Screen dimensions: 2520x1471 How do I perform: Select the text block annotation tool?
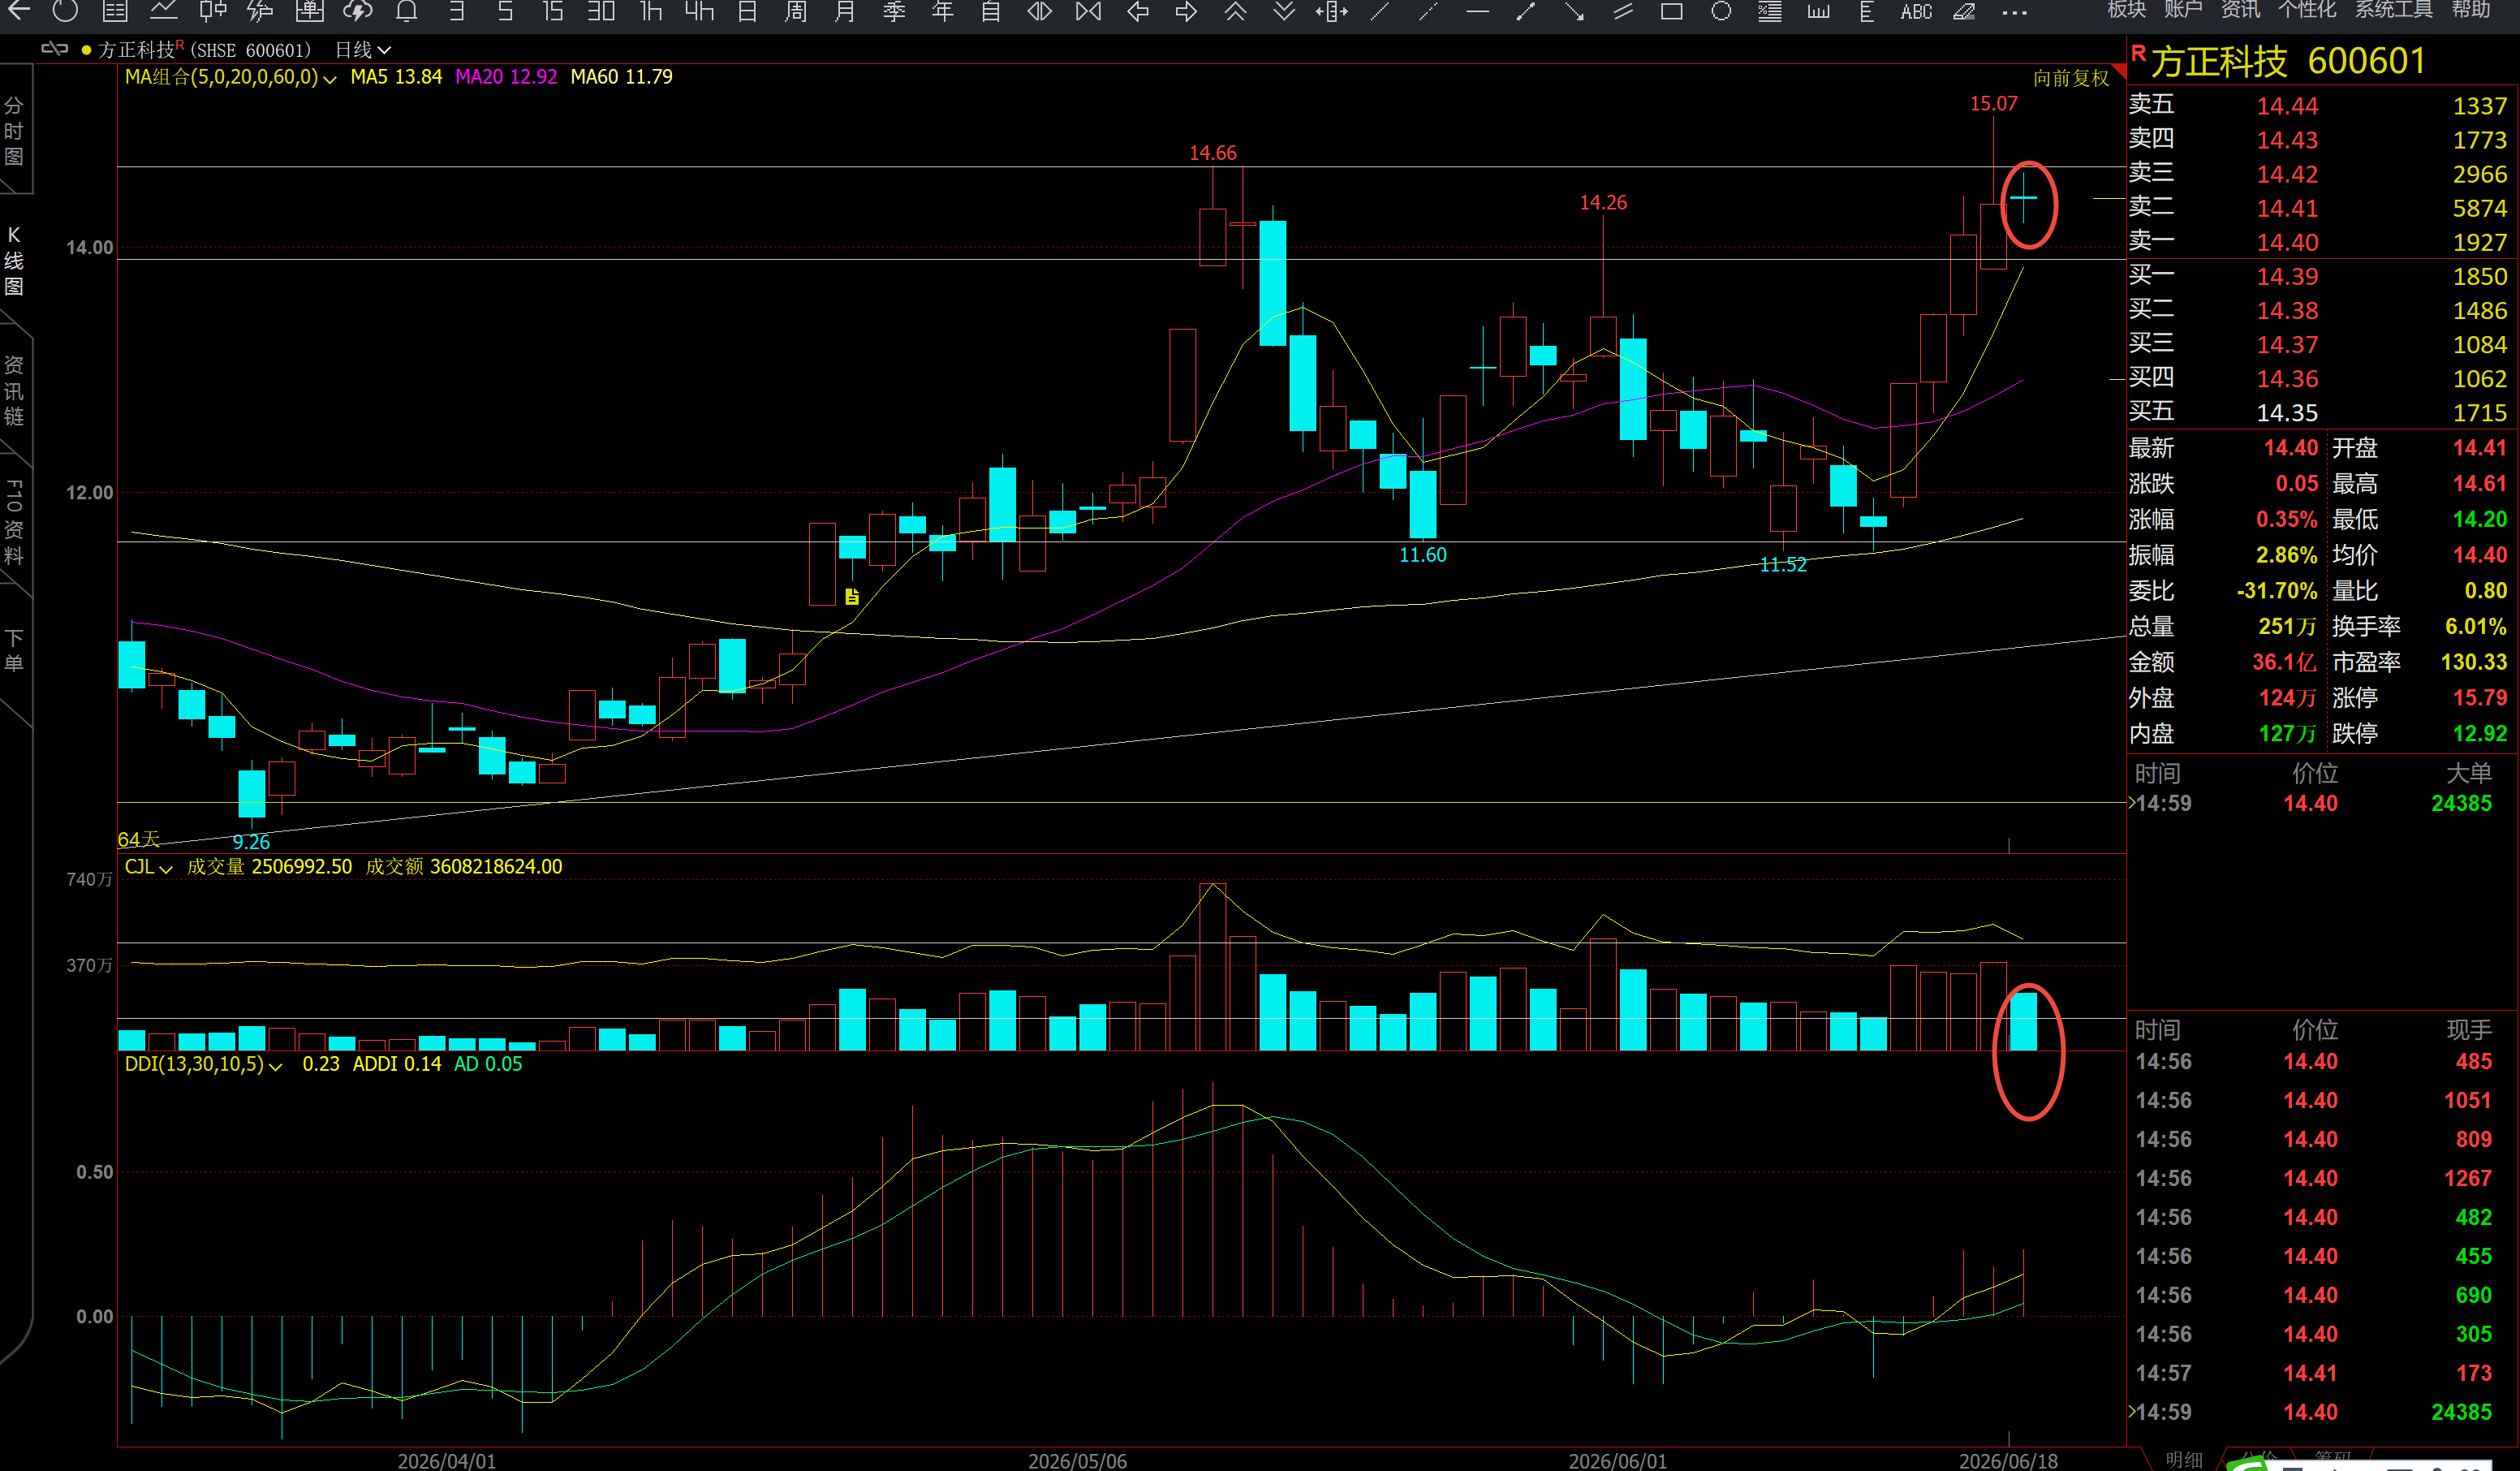coord(1770,11)
